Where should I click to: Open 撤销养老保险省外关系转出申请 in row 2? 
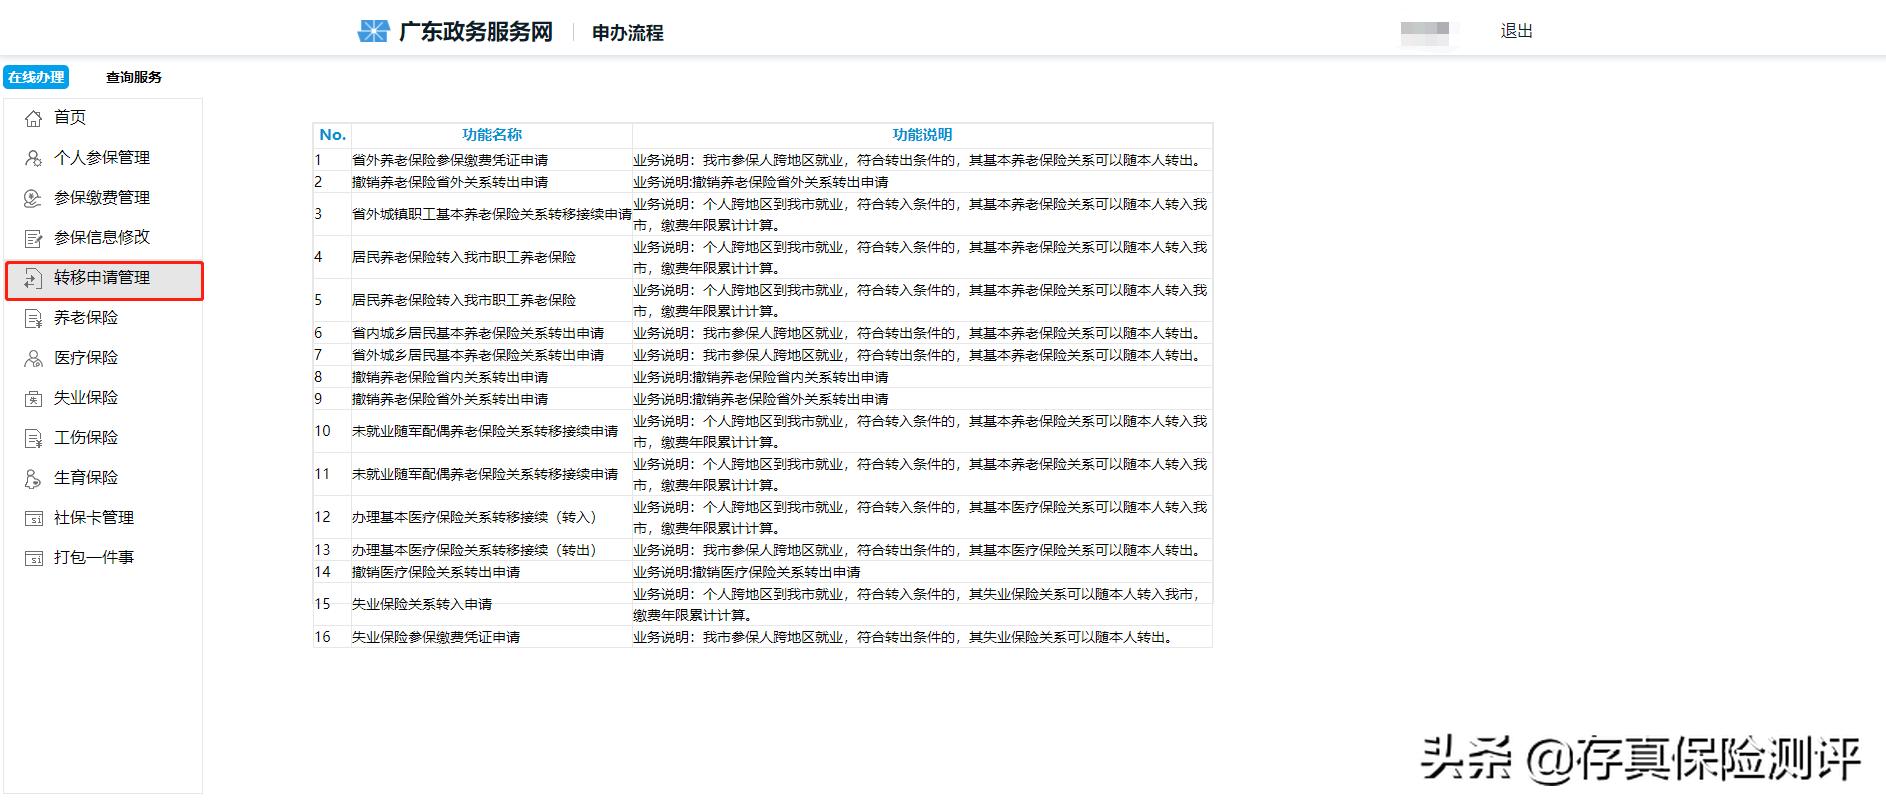pyautogui.click(x=450, y=182)
